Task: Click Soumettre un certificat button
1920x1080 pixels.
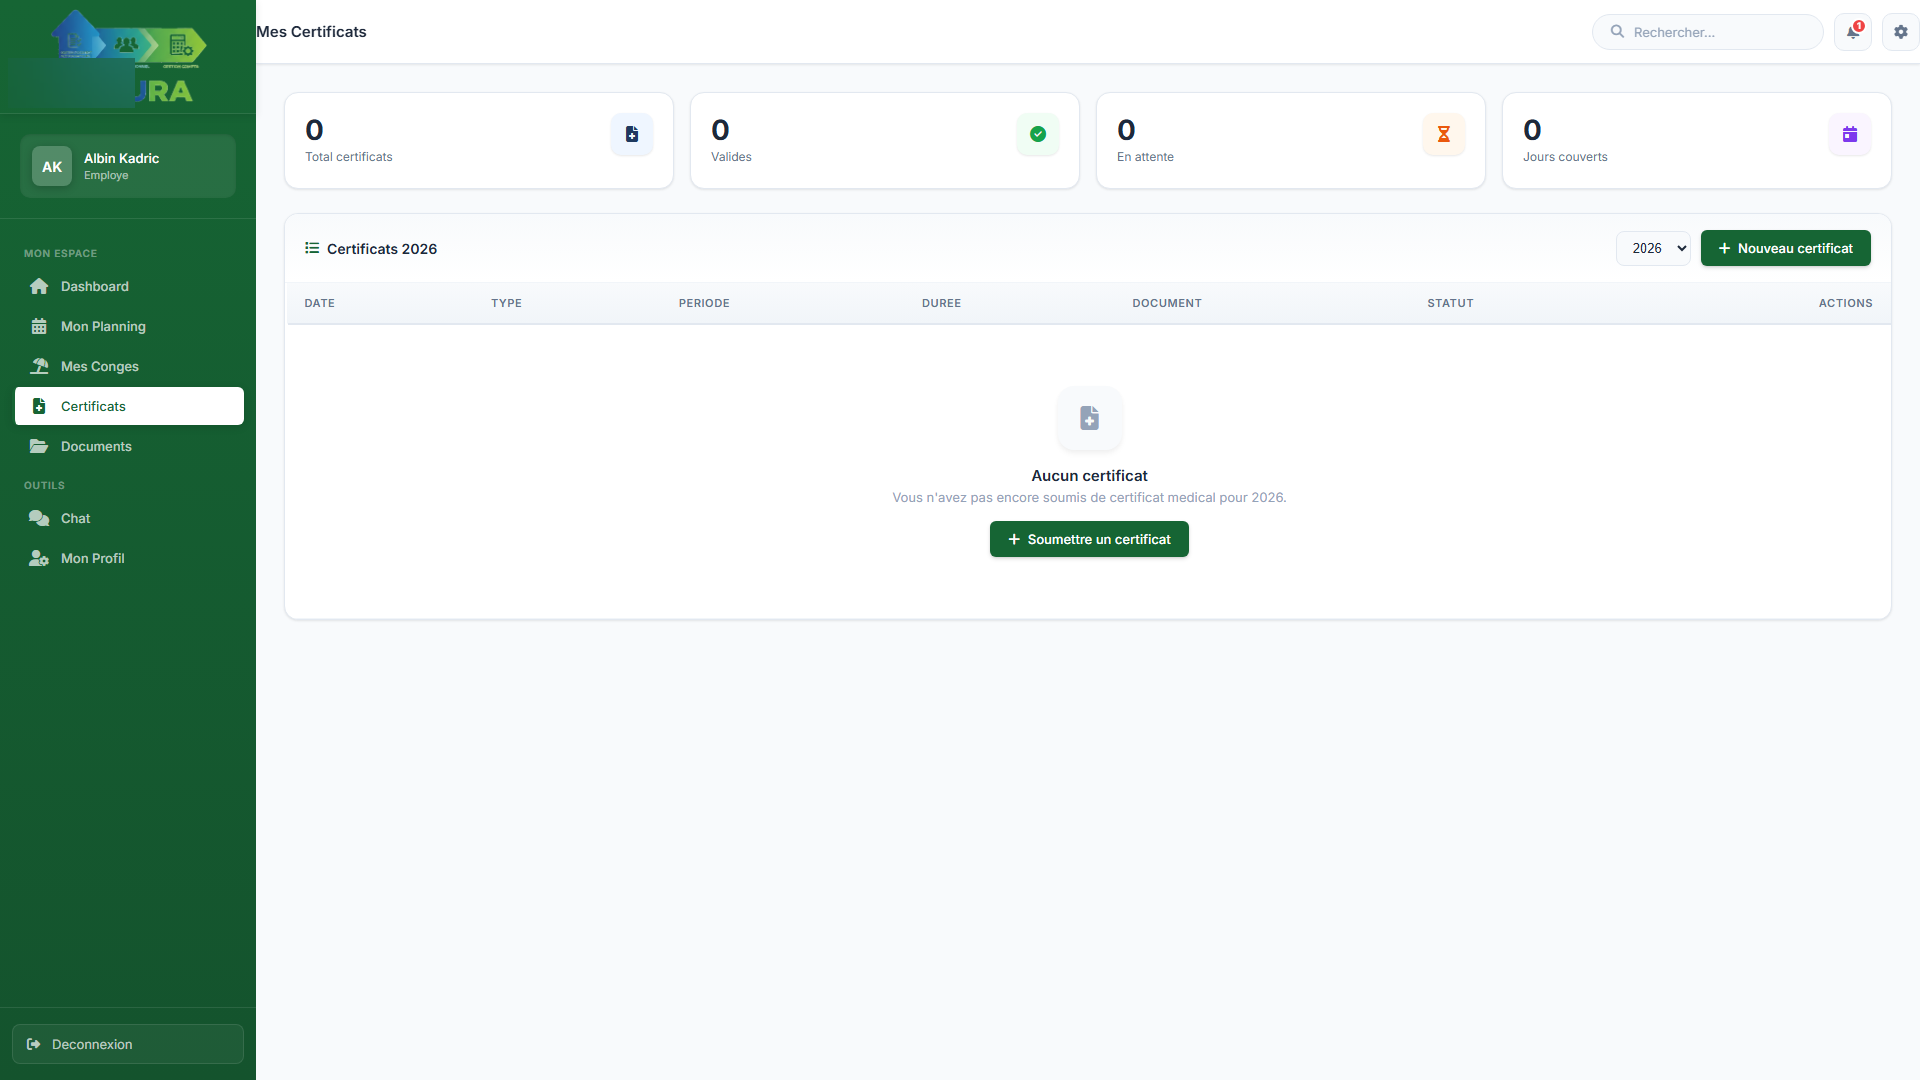Action: click(1089, 539)
